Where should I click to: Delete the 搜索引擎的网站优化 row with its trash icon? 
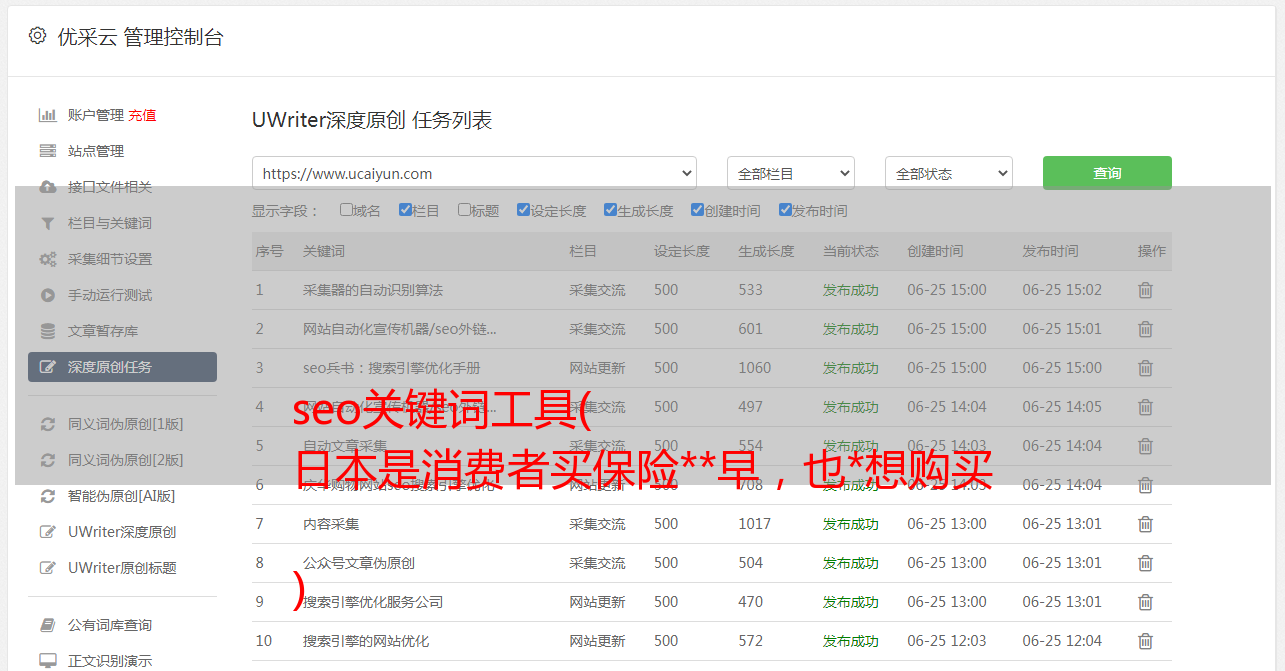(x=1146, y=641)
